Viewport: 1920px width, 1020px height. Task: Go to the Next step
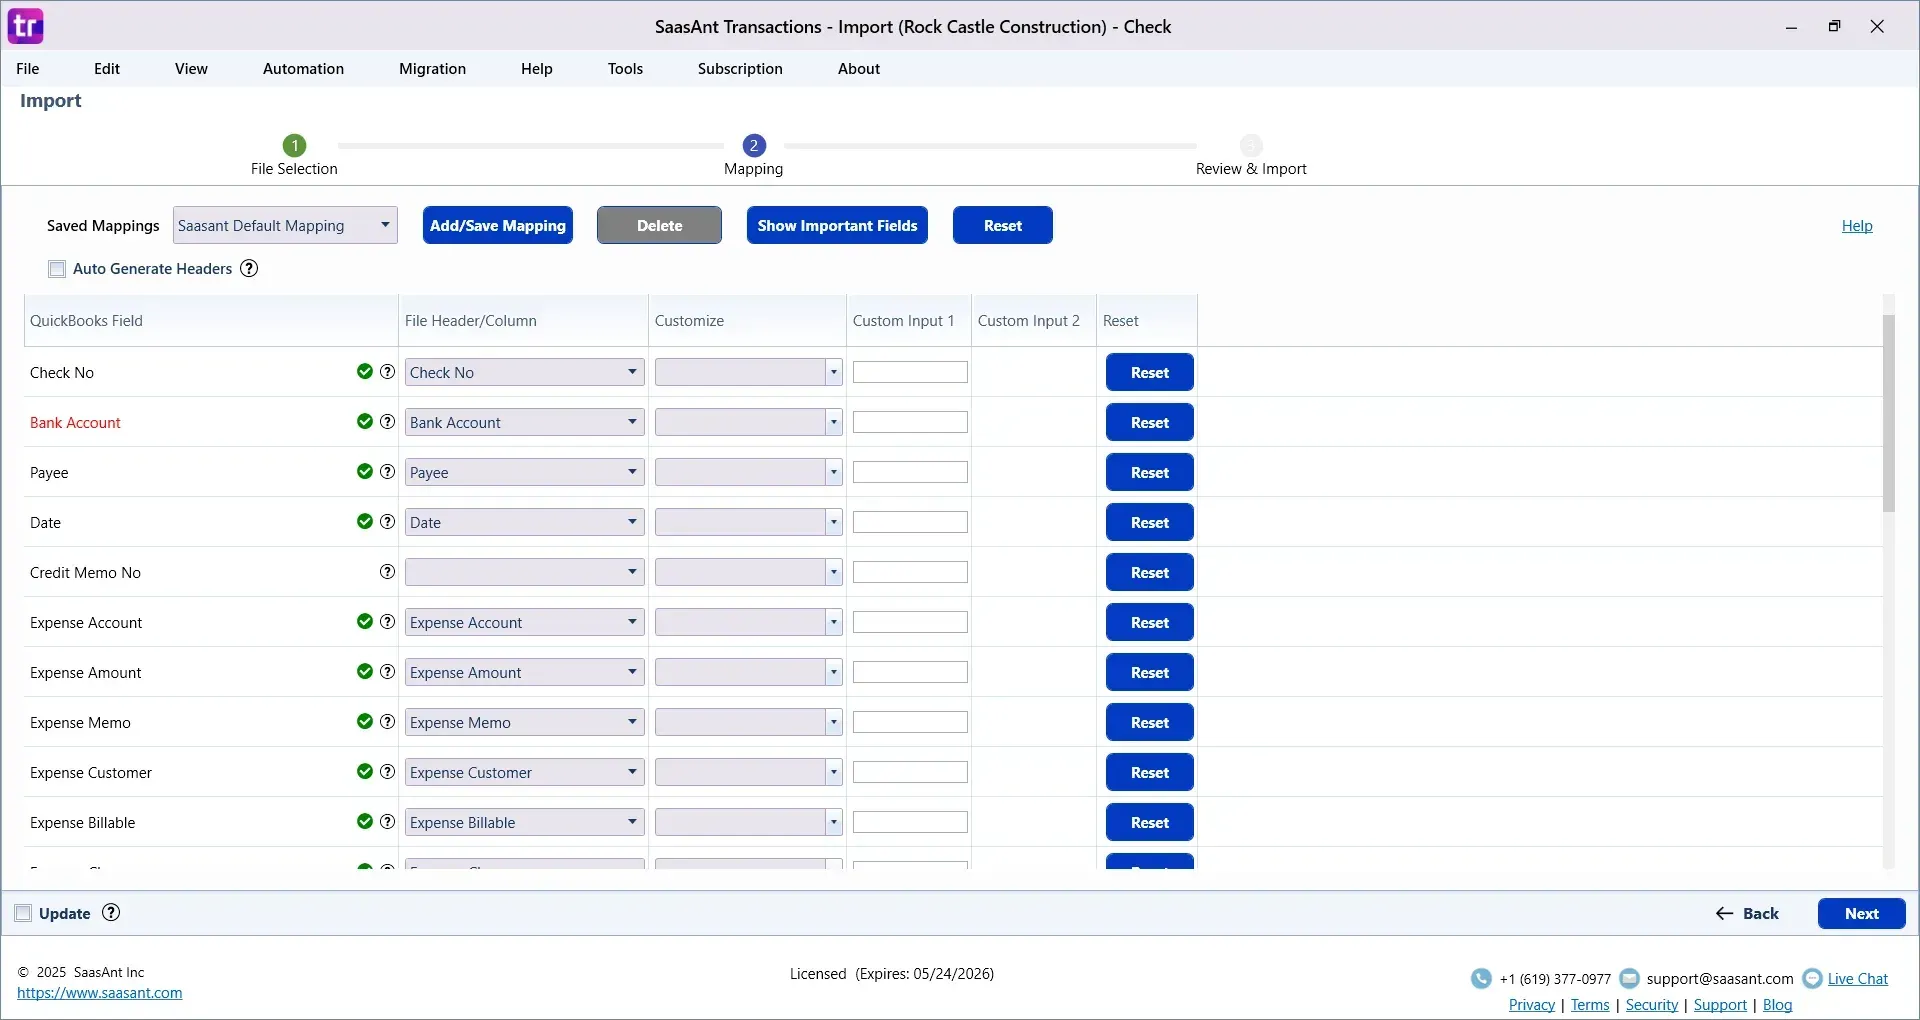tap(1861, 913)
